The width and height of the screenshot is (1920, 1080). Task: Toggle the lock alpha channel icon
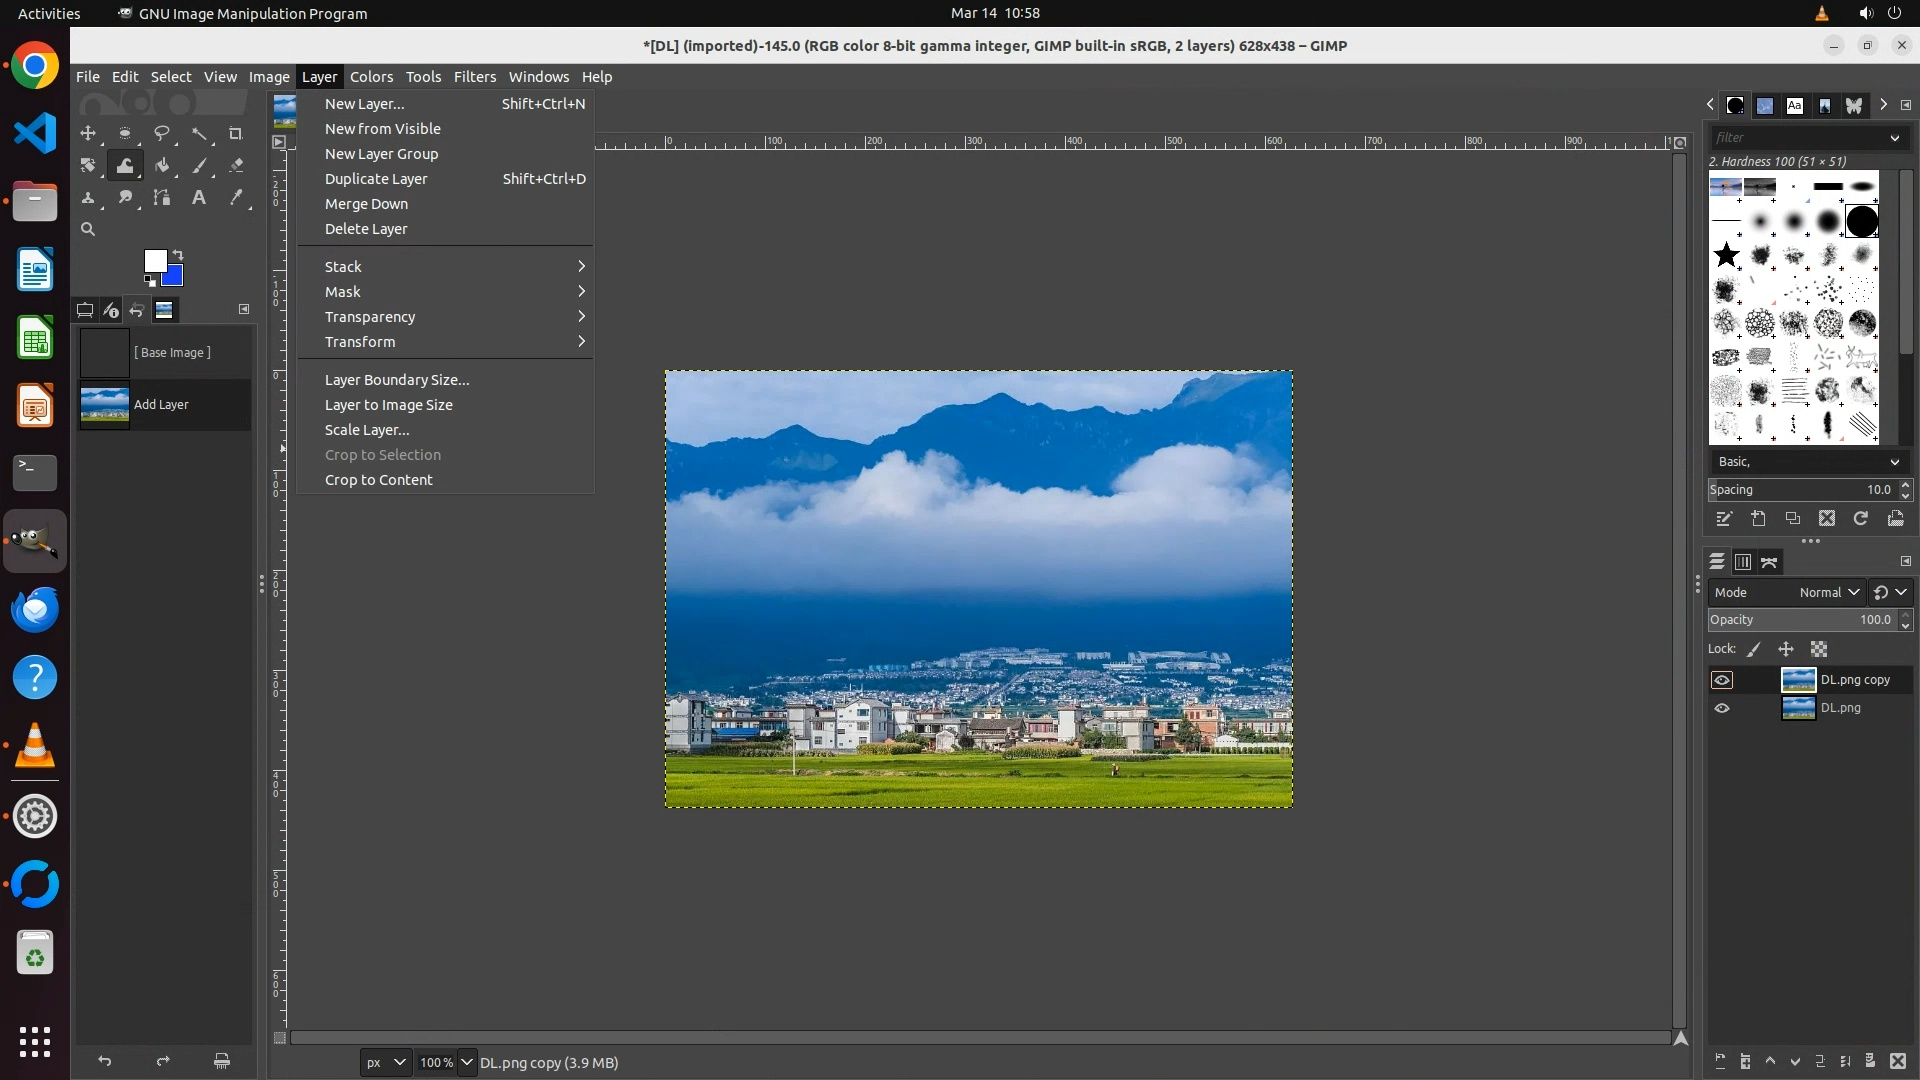click(x=1819, y=649)
